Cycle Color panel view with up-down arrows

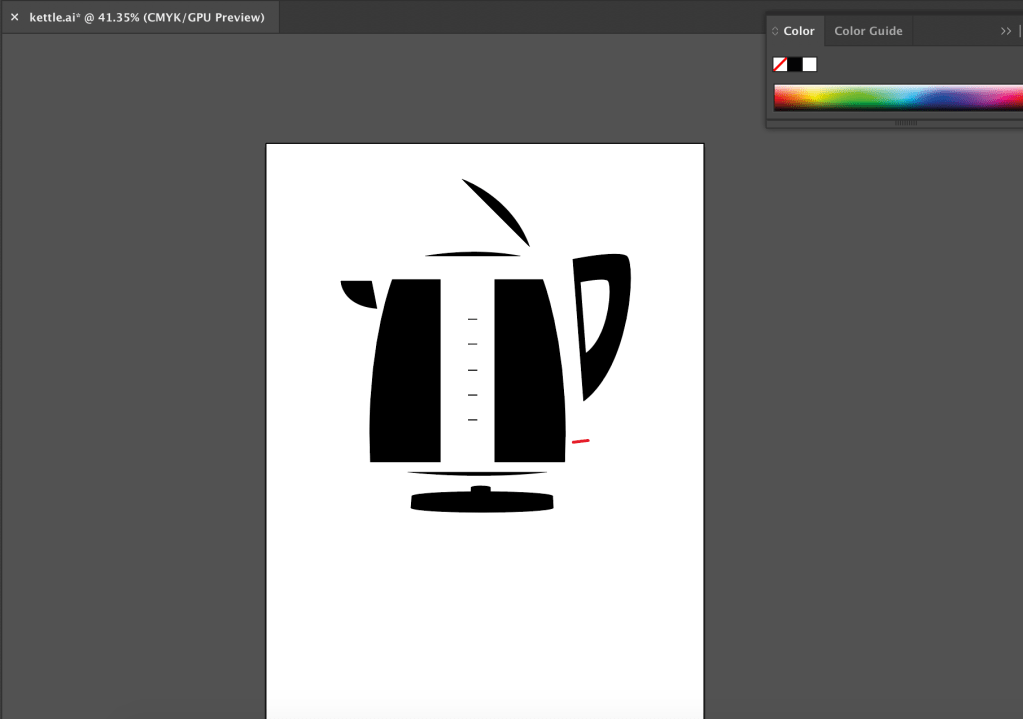tap(775, 31)
